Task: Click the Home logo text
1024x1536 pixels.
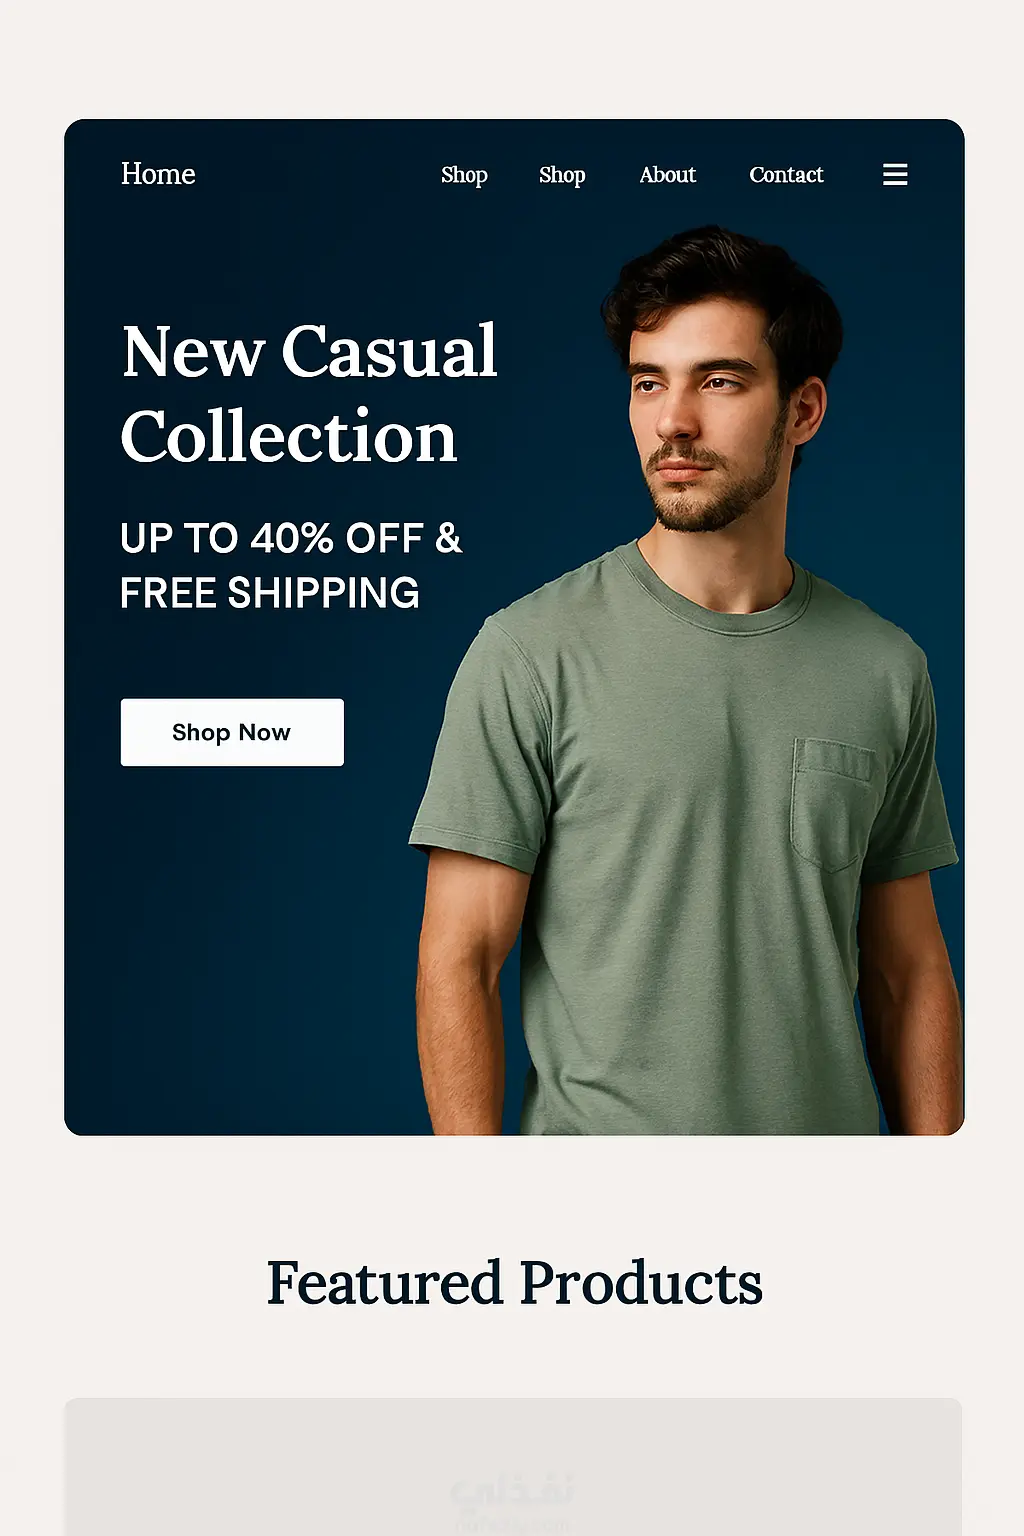Action: pyautogui.click(x=158, y=174)
